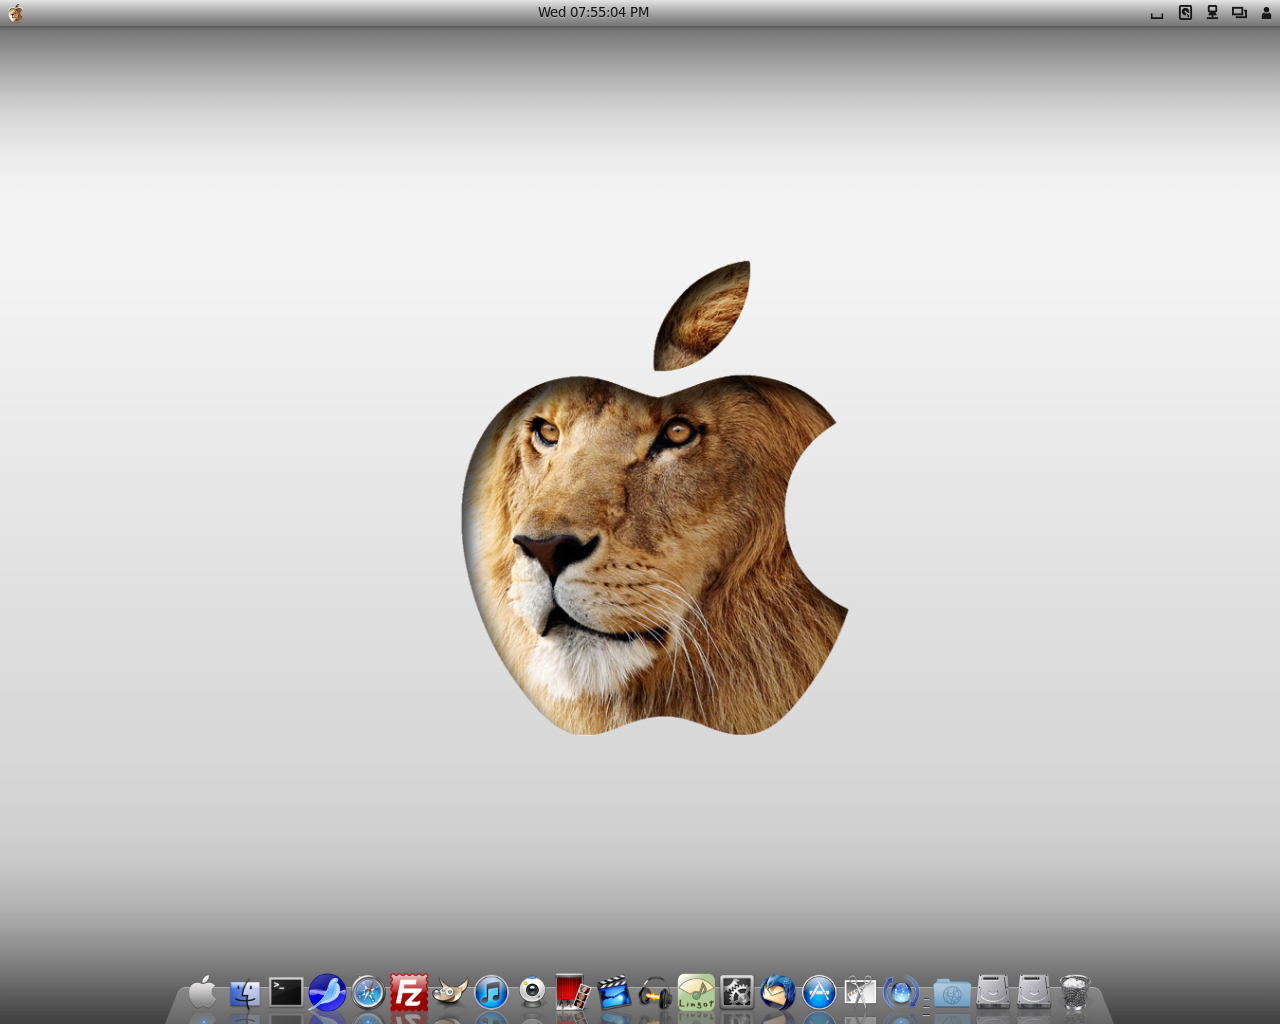The height and width of the screenshot is (1024, 1280).
Task: Click the clock in the top bar
Action: point(593,12)
